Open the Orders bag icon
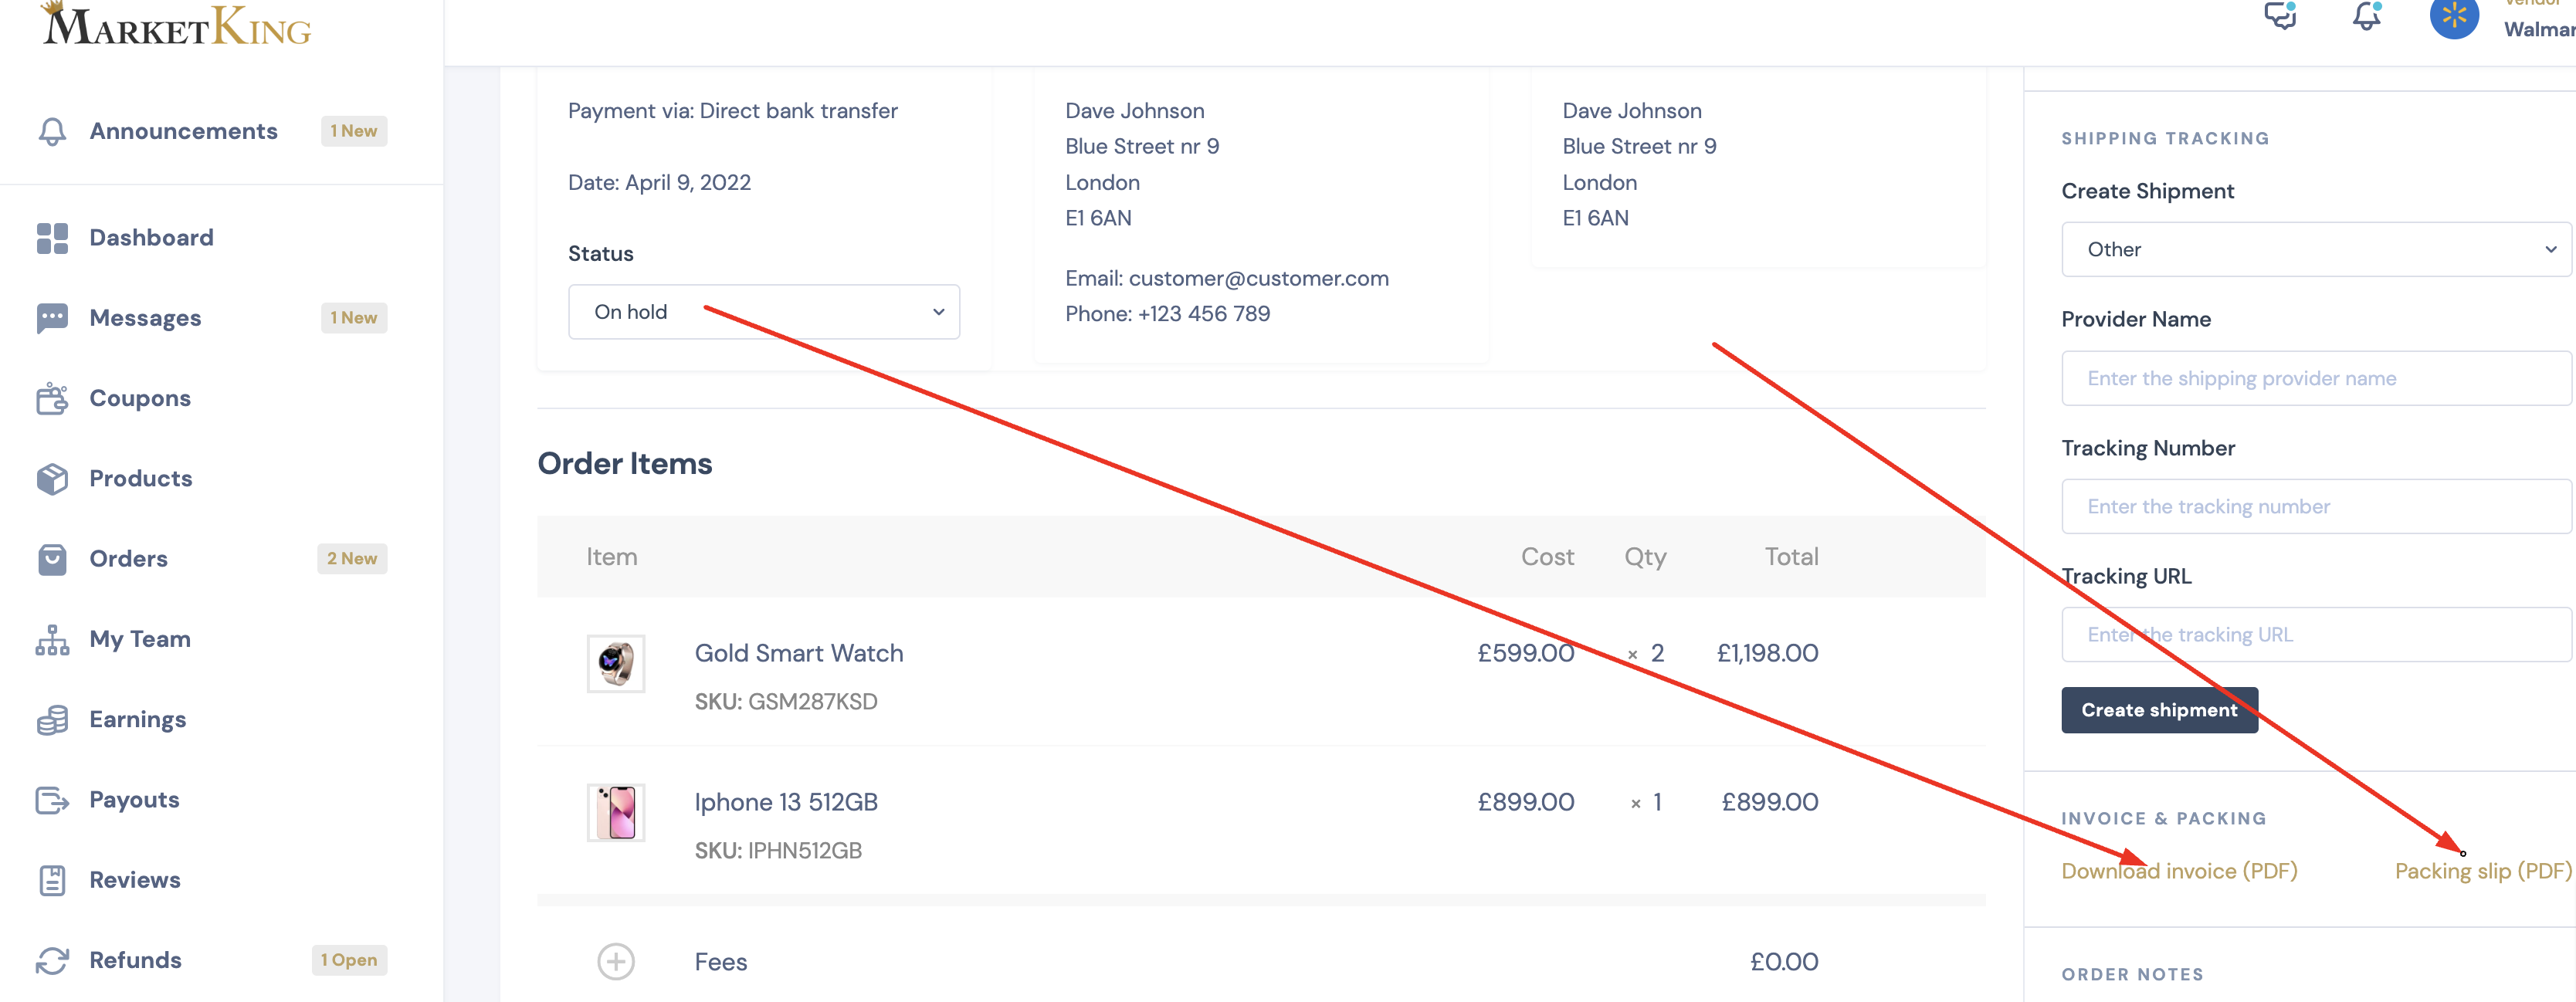Screen dimensions: 2576x1002 pos(52,559)
